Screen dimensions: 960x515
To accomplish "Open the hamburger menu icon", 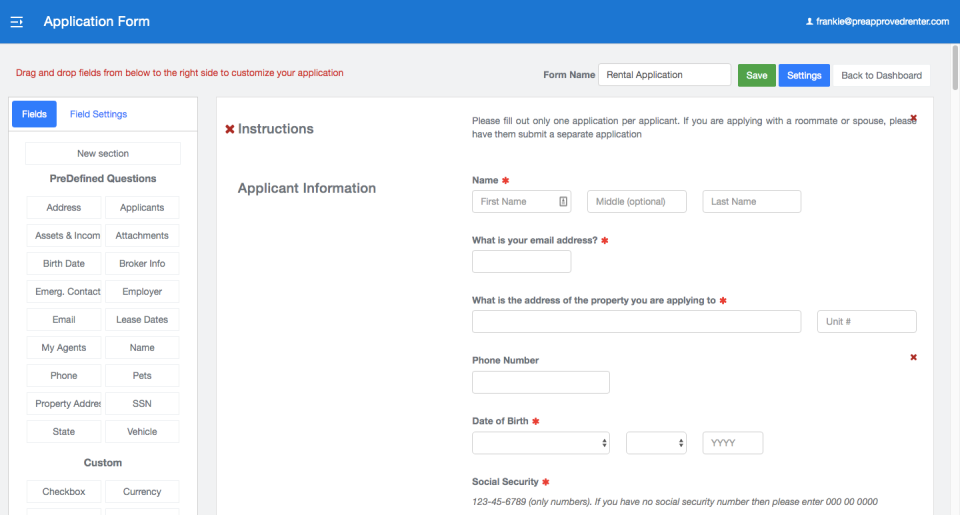I will tap(17, 22).
